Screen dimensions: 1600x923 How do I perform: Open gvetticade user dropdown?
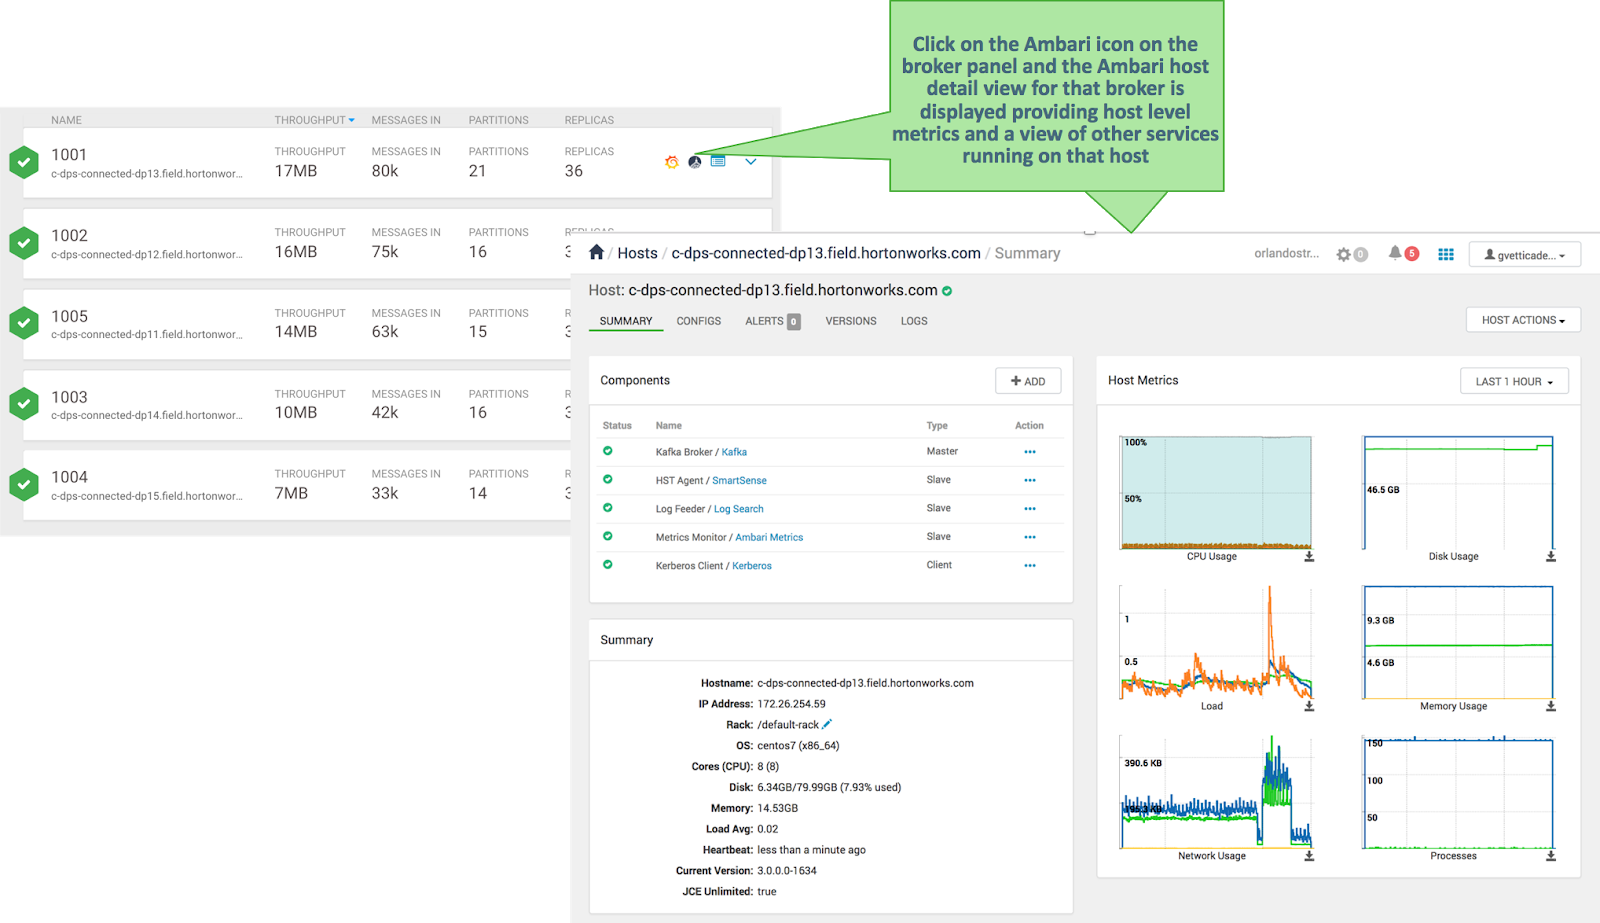[1525, 255]
